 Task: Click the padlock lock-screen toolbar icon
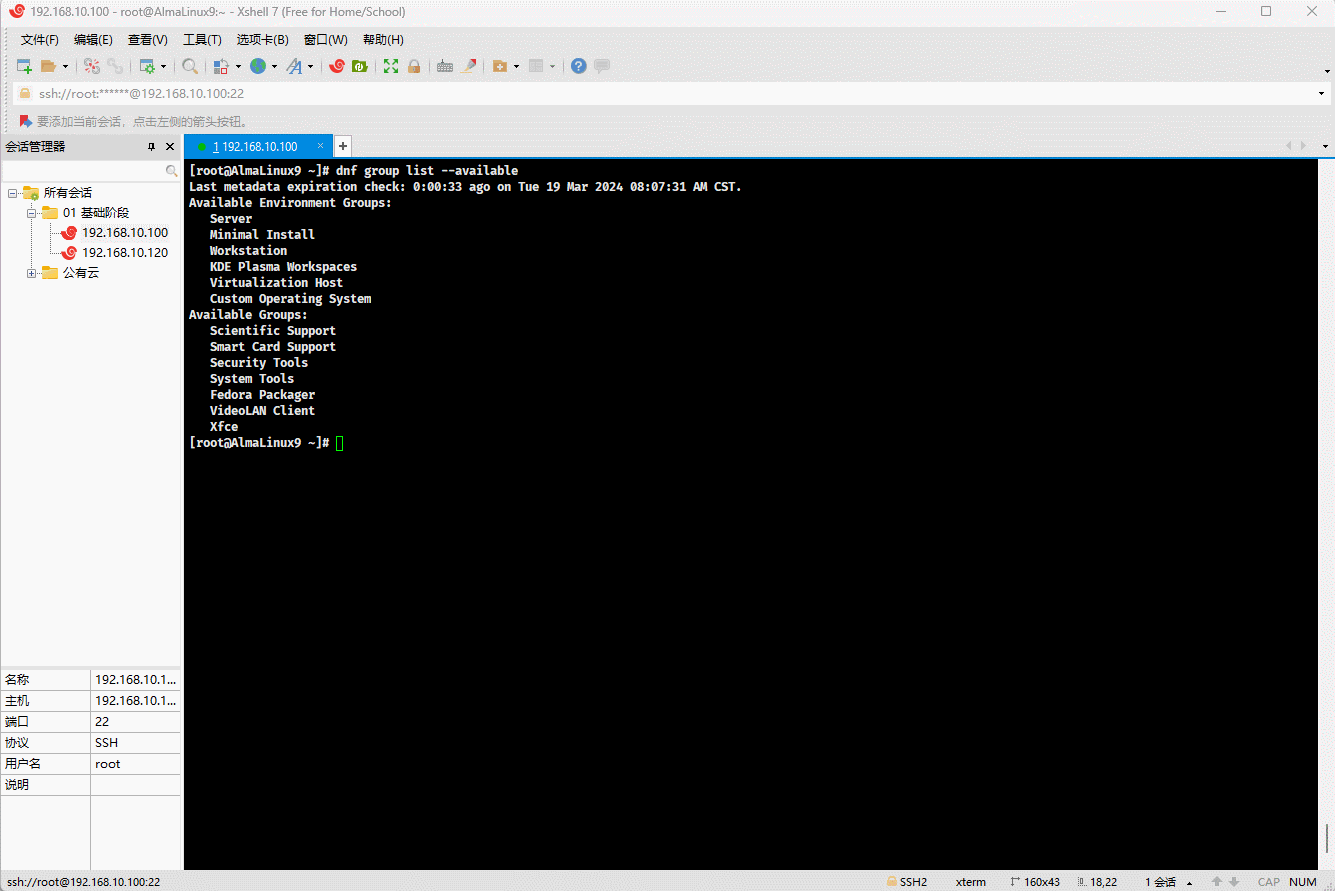coord(414,66)
